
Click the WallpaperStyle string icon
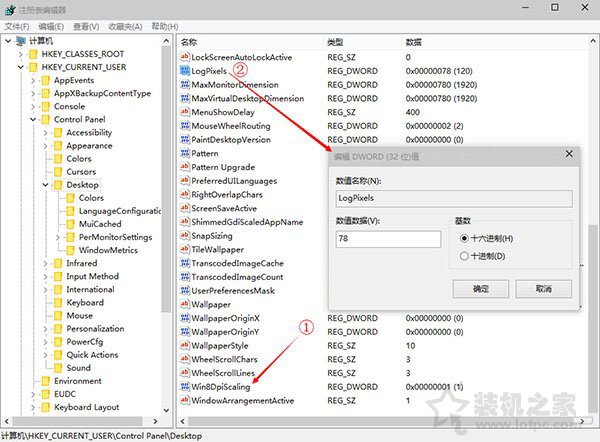(185, 346)
